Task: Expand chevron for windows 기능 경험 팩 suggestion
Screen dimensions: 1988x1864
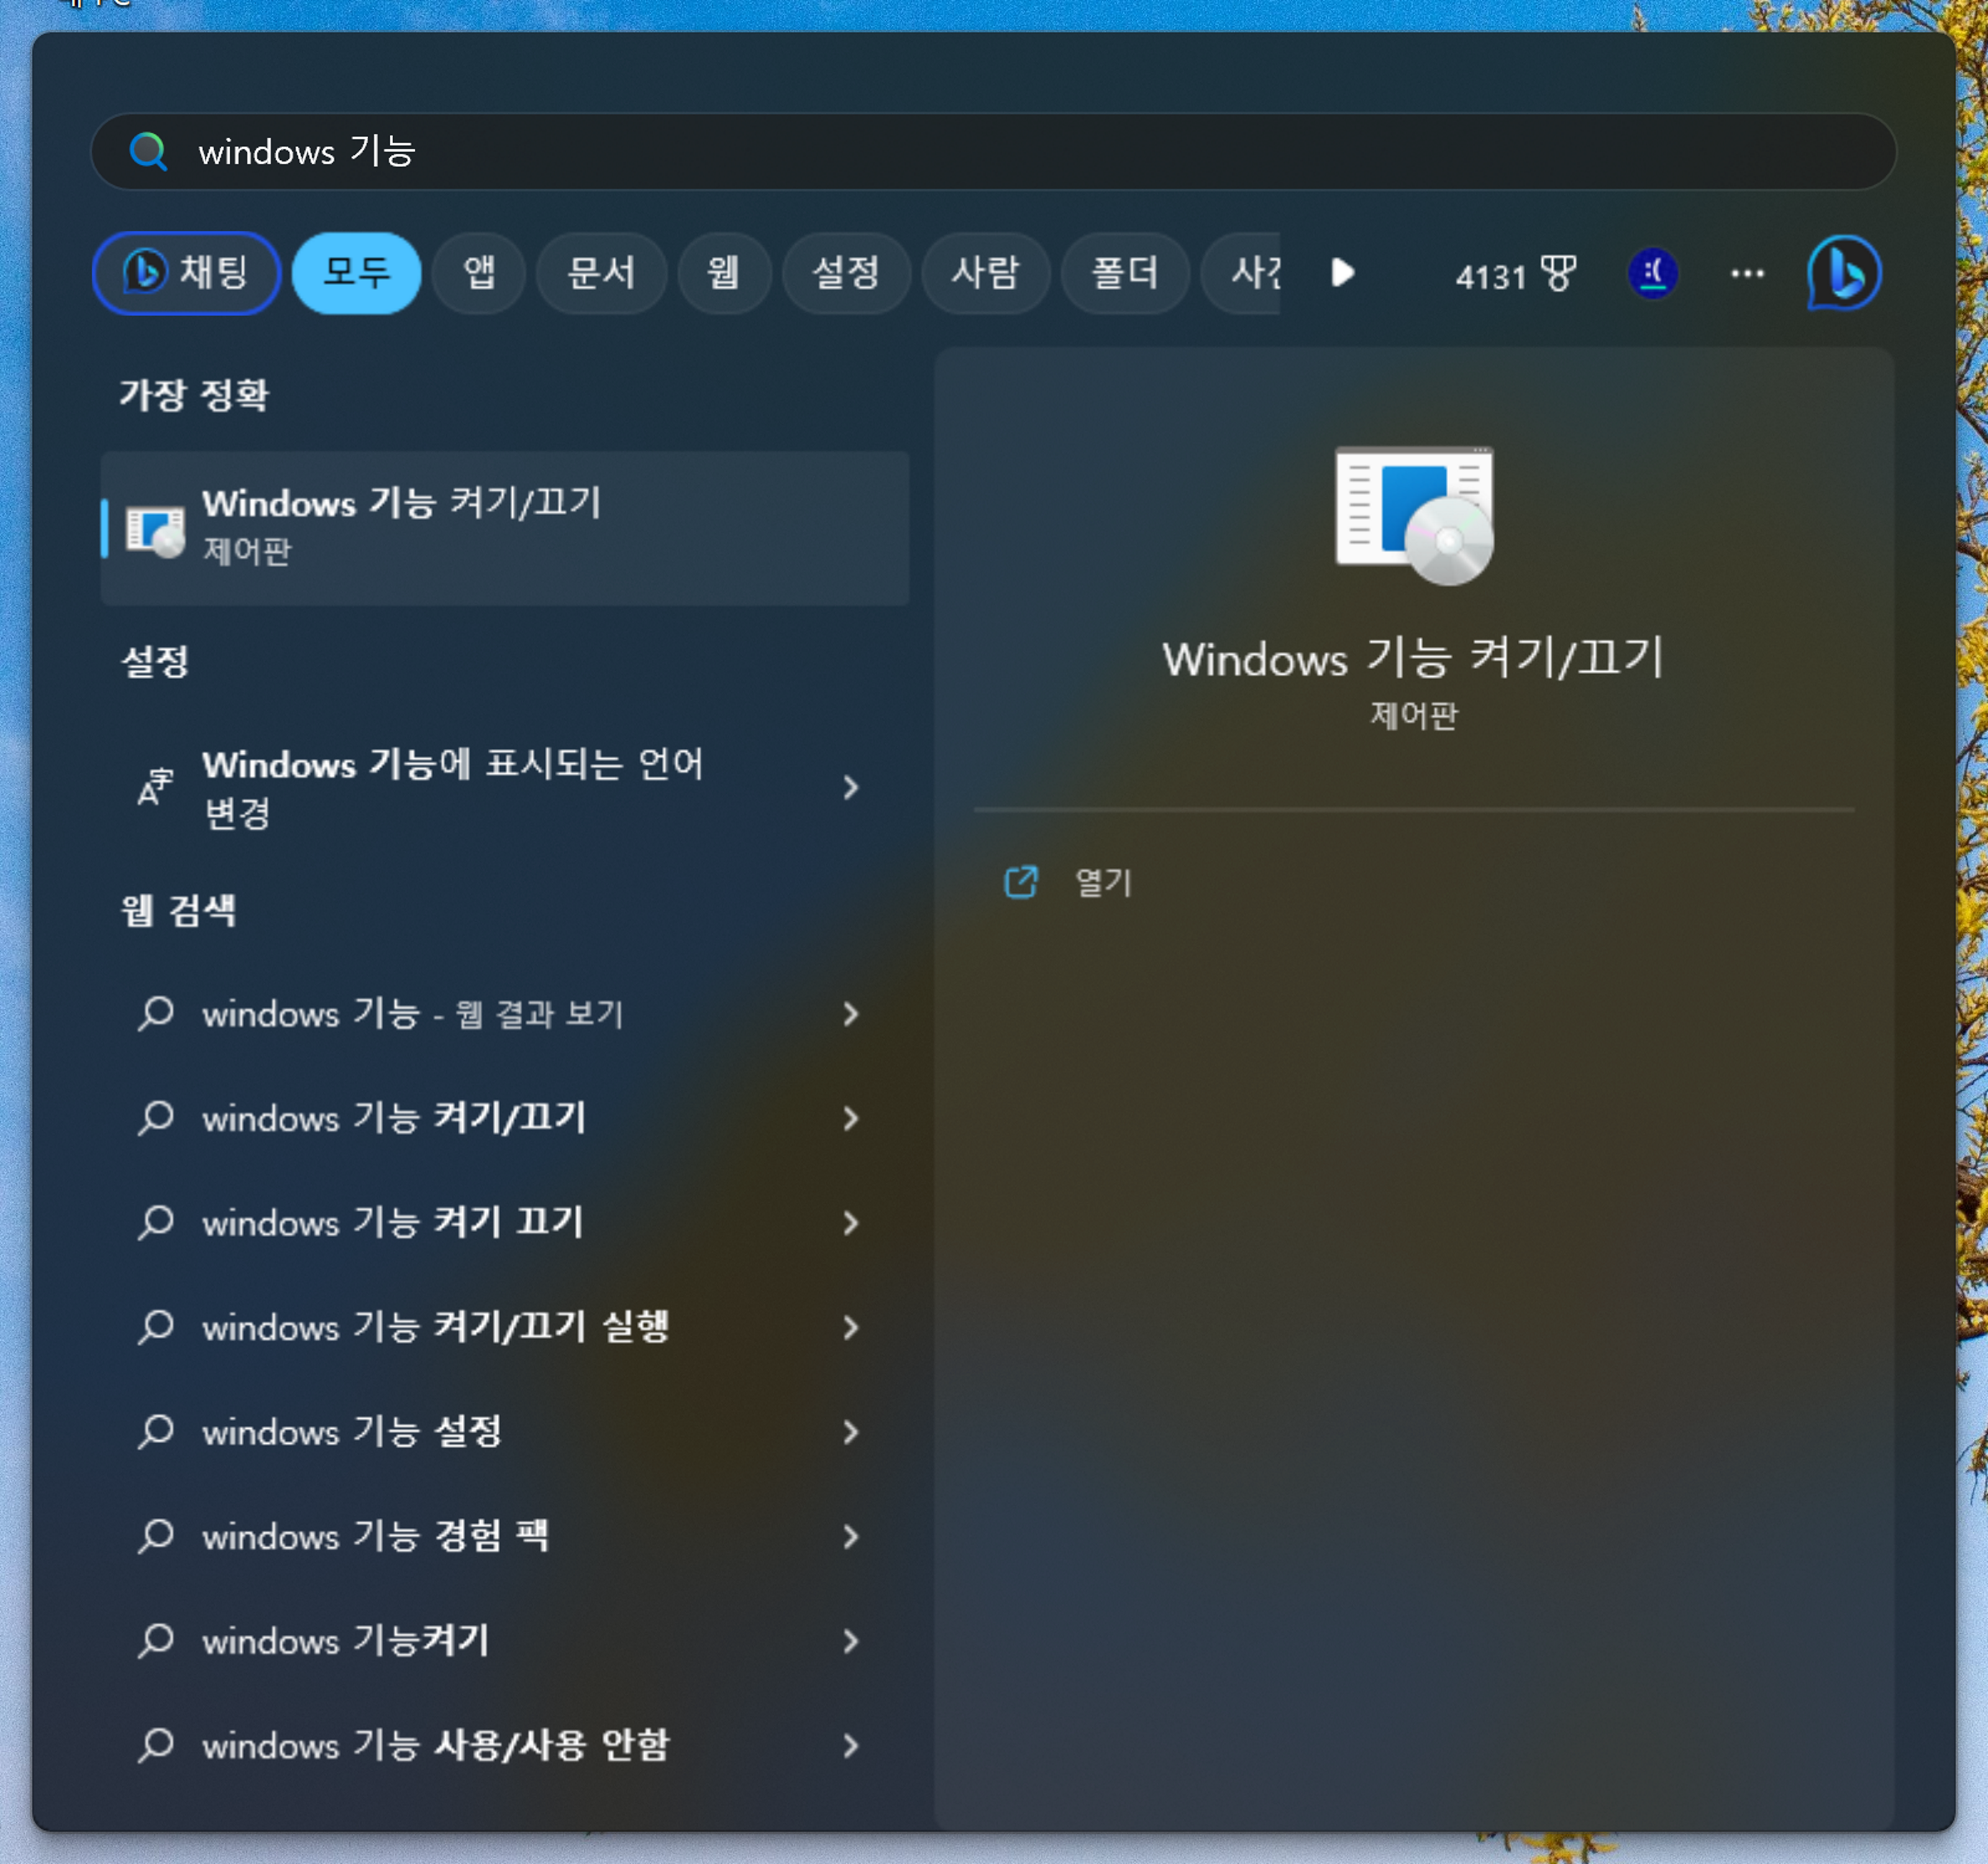Action: point(850,1537)
